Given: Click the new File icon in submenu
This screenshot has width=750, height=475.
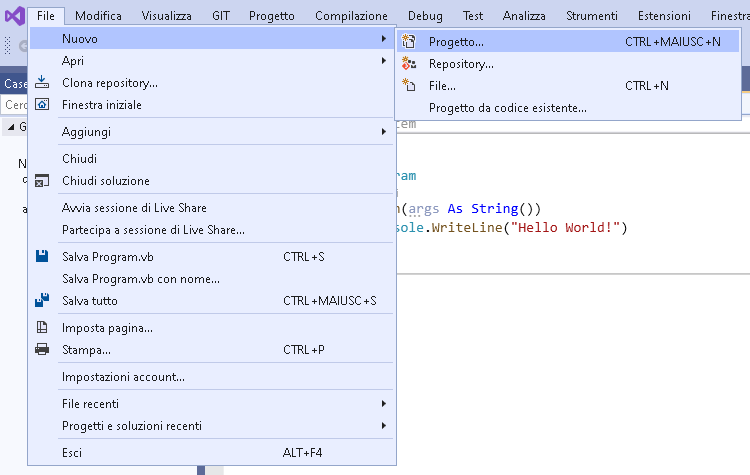Looking at the screenshot, I should pos(408,86).
